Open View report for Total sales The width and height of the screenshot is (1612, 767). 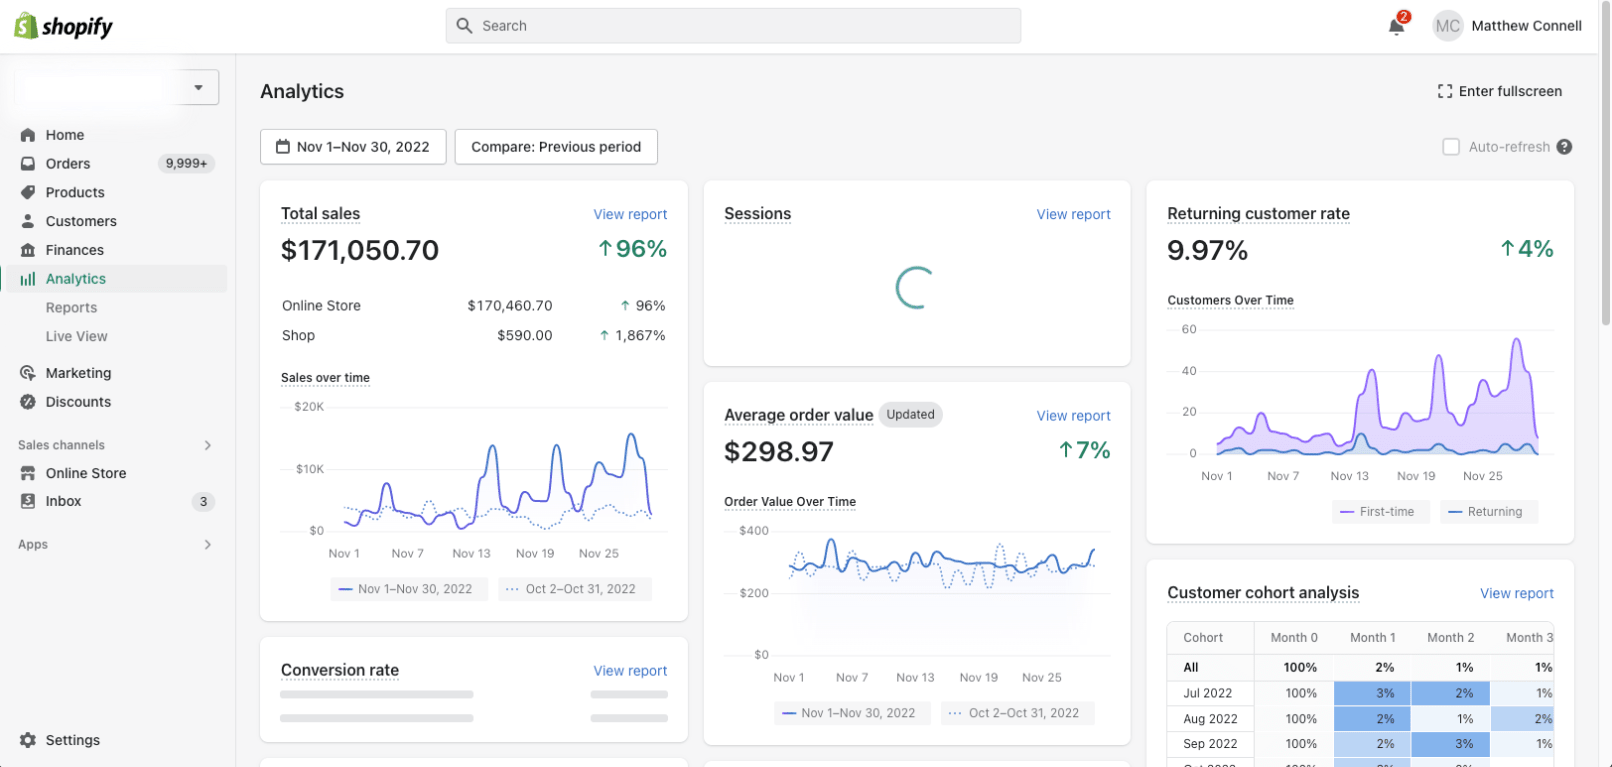pyautogui.click(x=629, y=214)
